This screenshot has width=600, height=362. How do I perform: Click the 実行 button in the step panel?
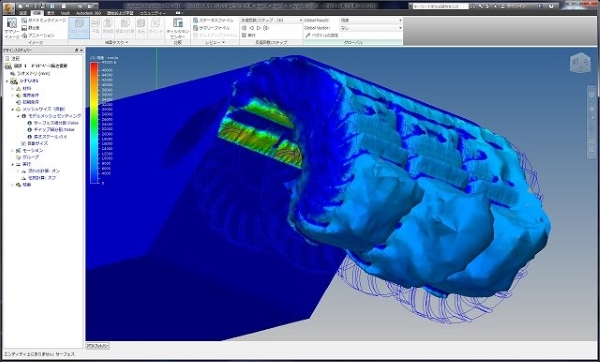[249, 35]
